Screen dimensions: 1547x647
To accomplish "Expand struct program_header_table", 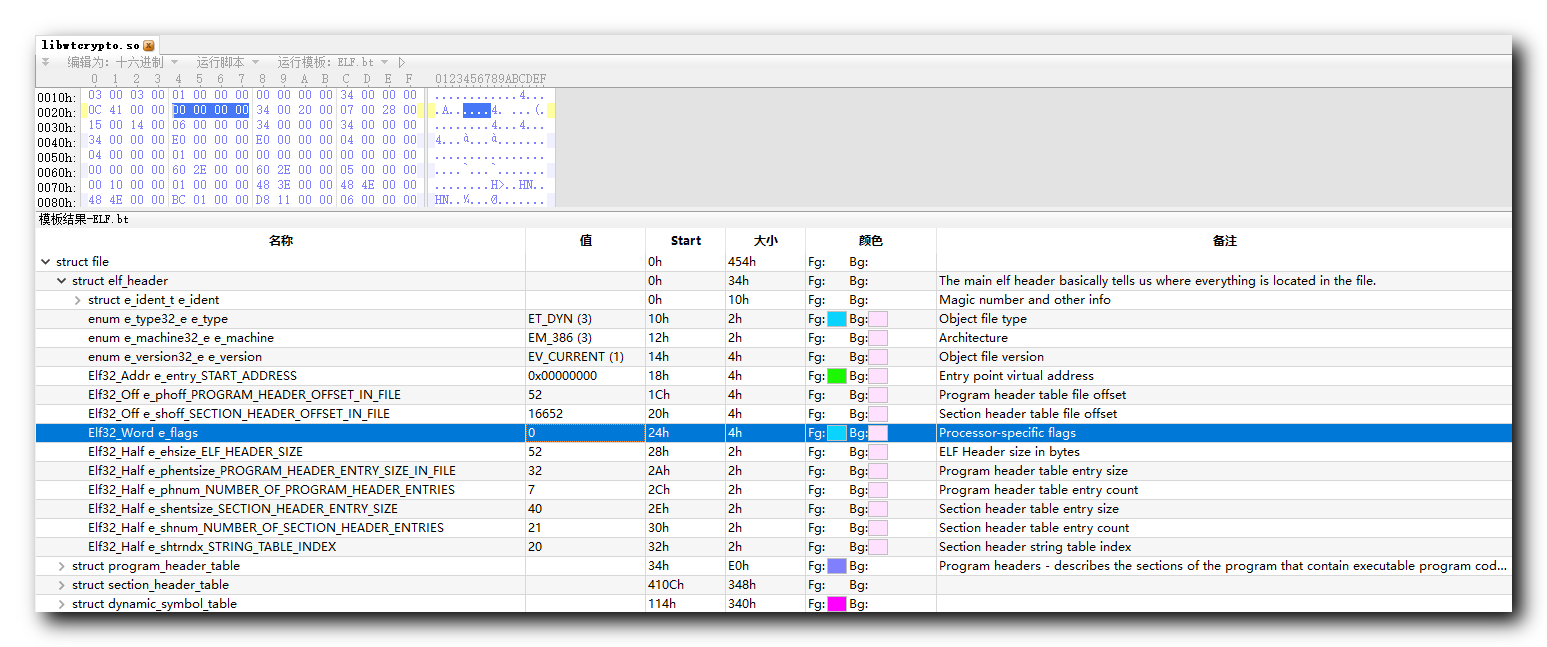I will (62, 566).
